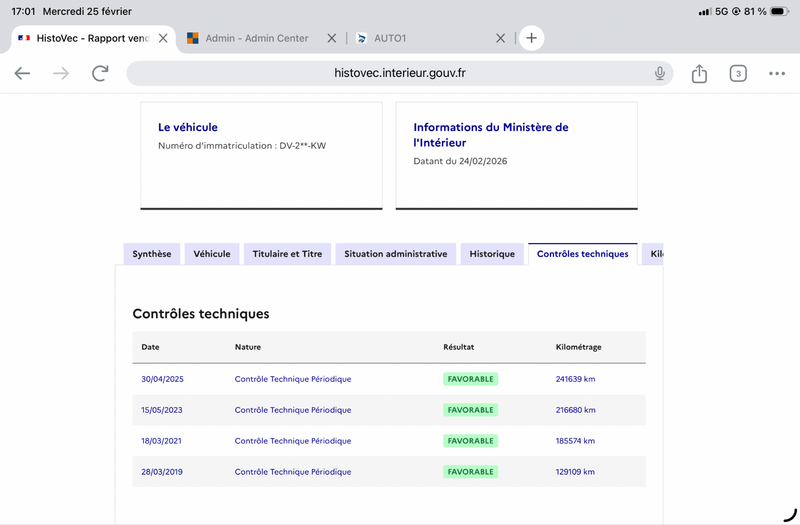The image size is (800, 525).
Task: Select the Situation administrative tab
Action: click(395, 254)
